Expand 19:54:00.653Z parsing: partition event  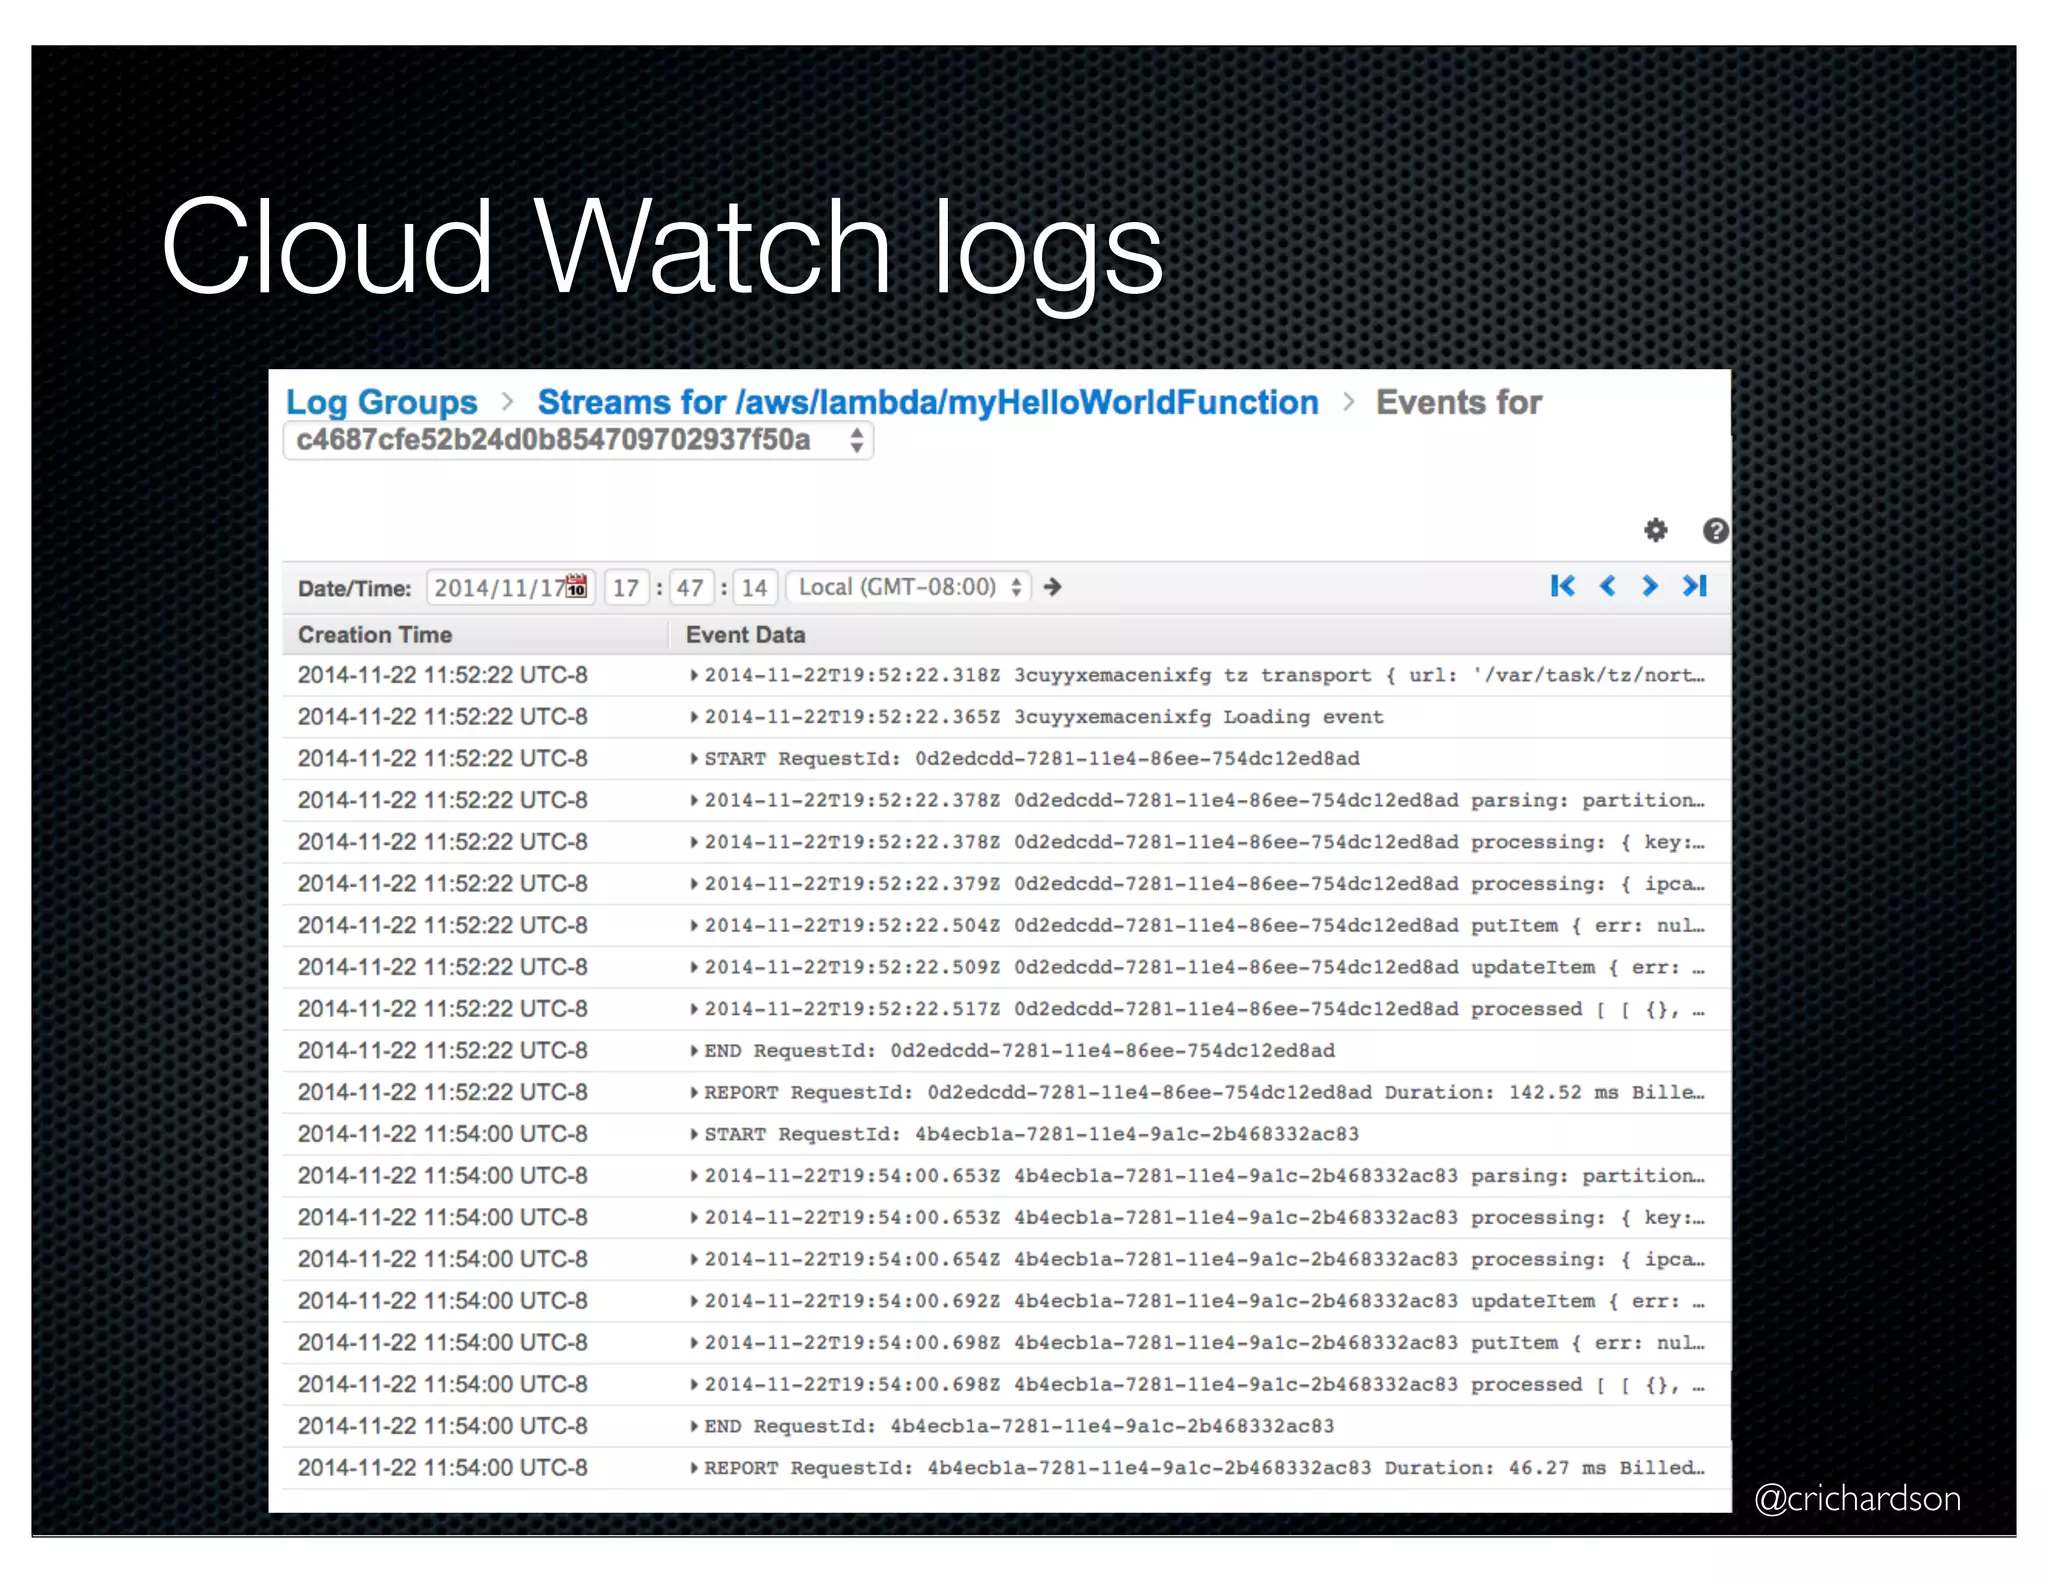[694, 1176]
